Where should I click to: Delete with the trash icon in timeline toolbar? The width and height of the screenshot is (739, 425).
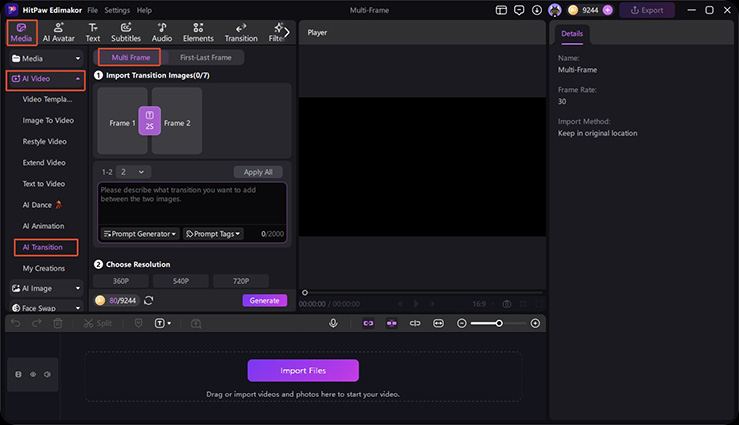(57, 323)
